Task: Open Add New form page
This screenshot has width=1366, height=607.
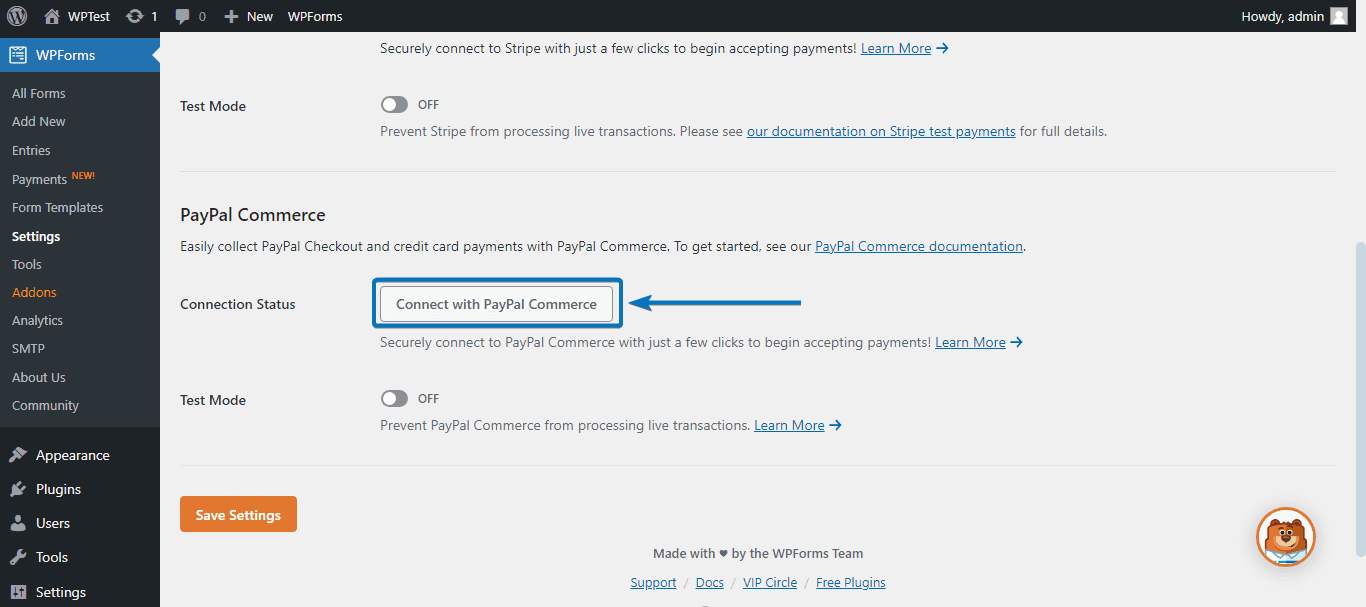Action: pyautogui.click(x=39, y=121)
